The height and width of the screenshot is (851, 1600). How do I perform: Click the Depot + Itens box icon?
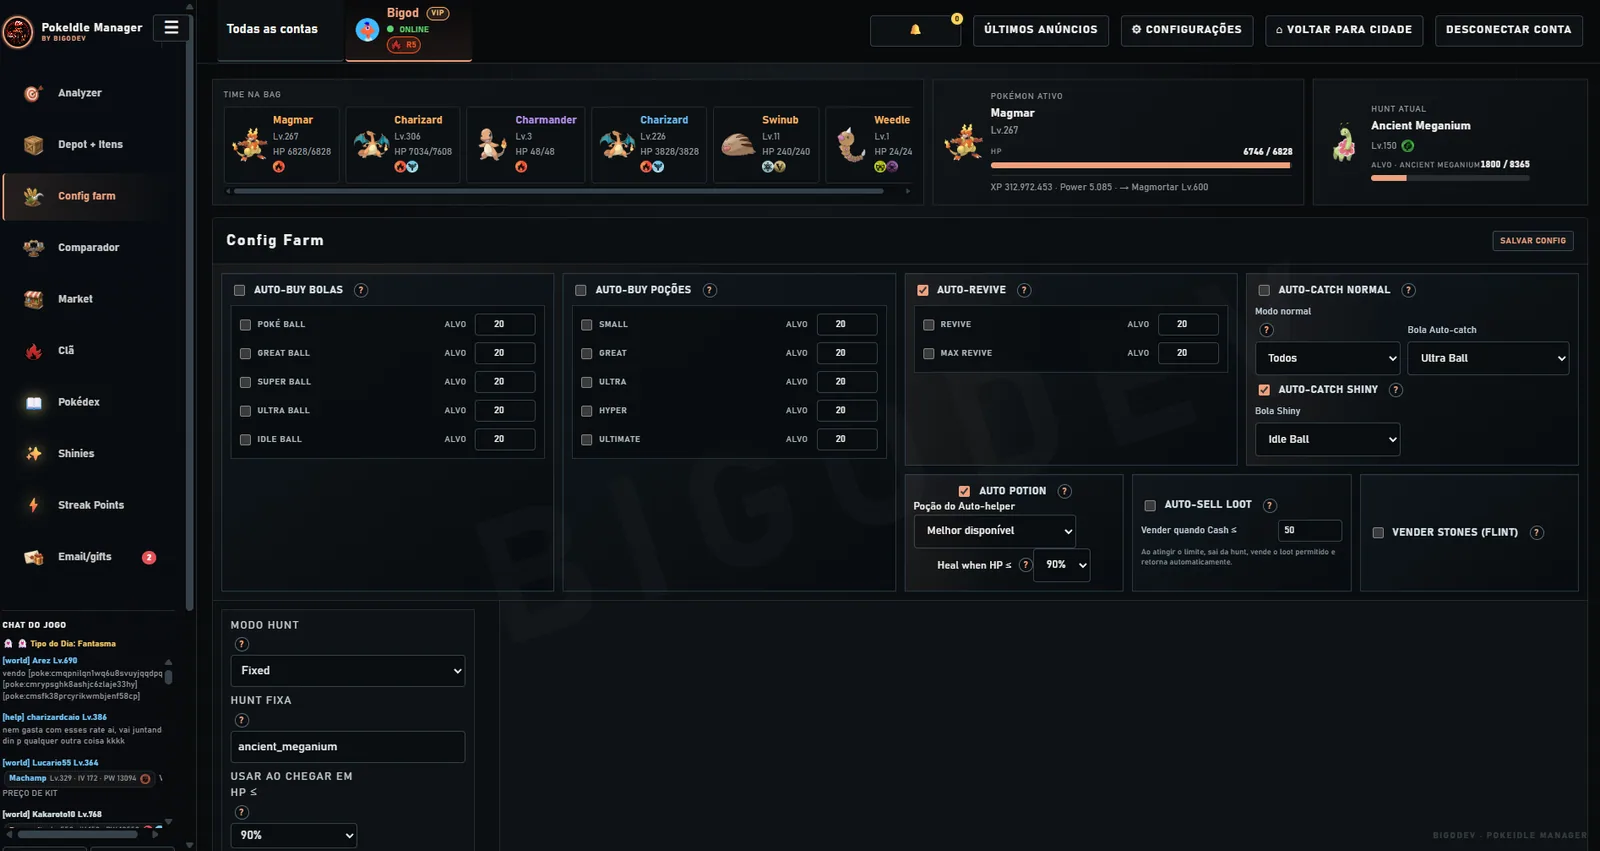coord(33,145)
